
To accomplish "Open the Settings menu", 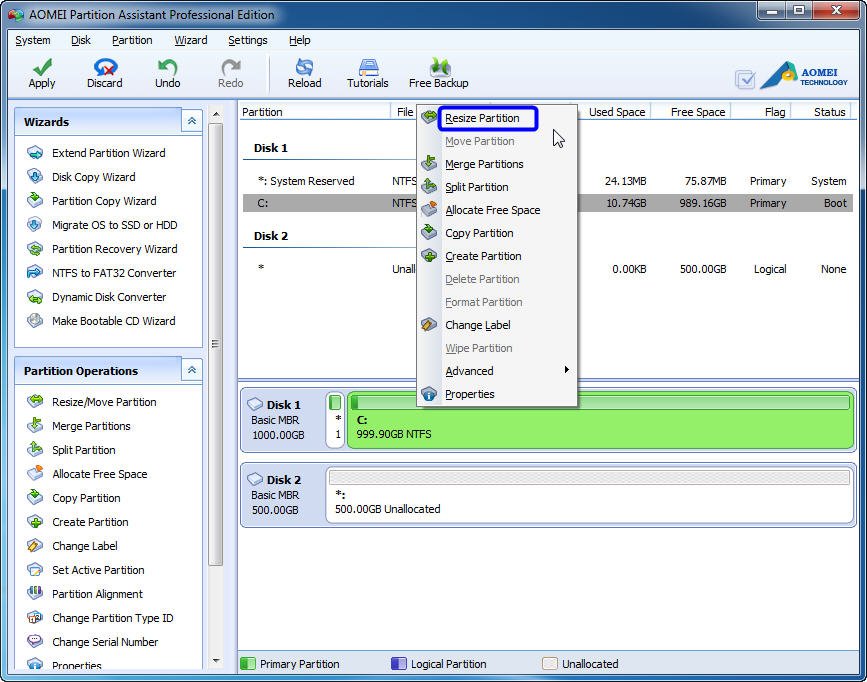I will tap(247, 40).
